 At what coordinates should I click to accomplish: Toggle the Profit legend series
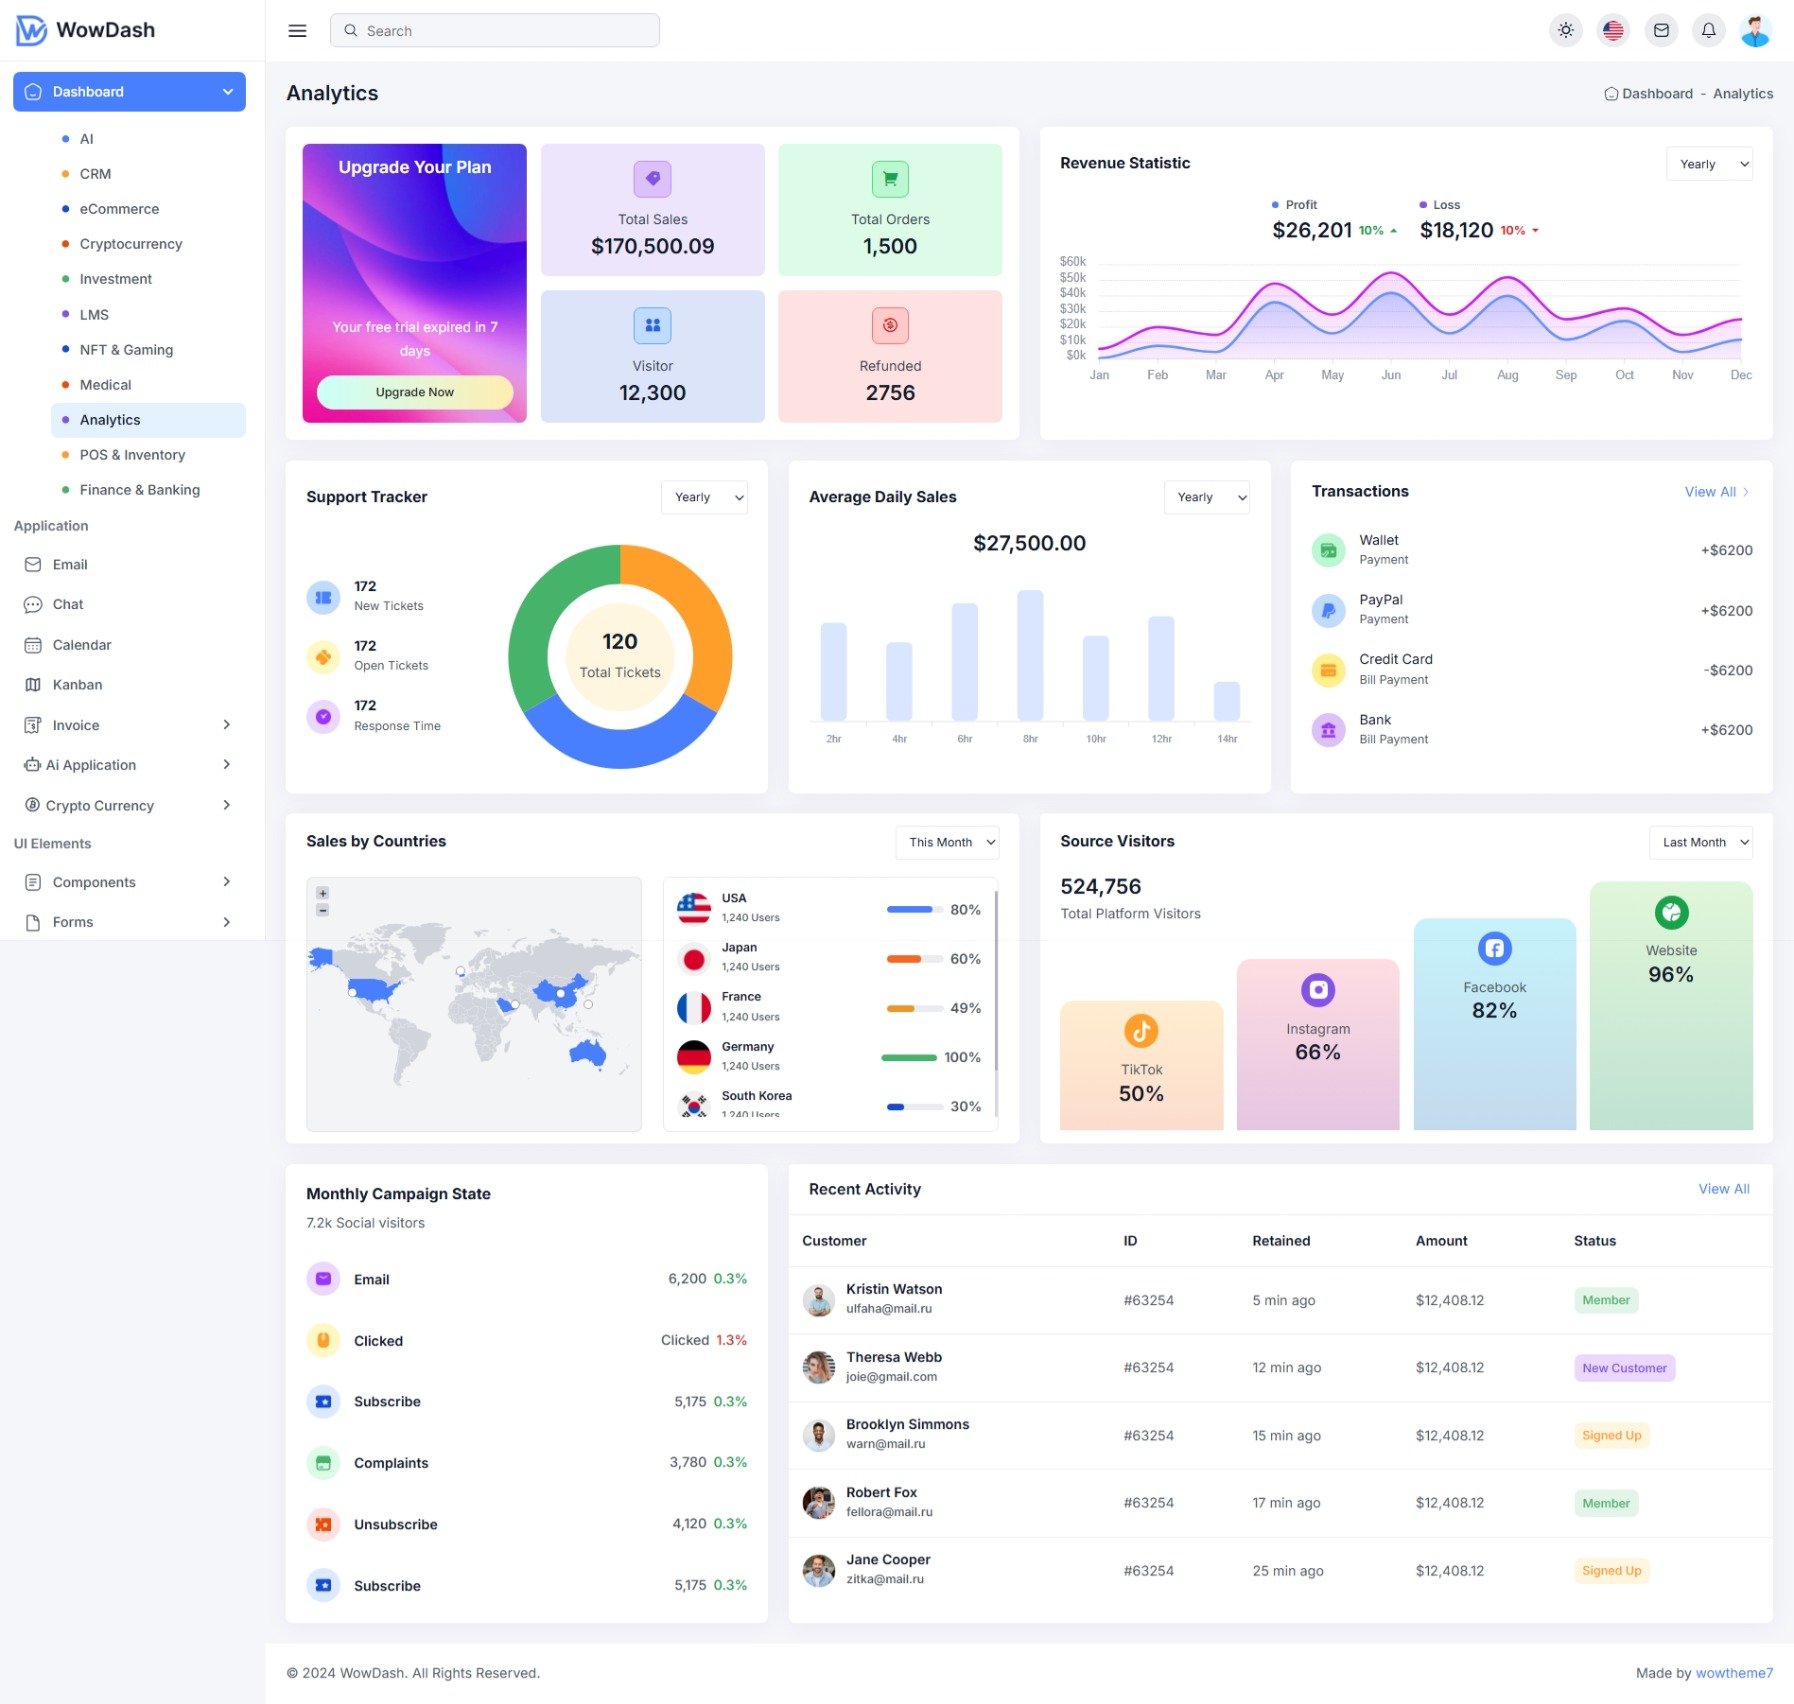[1294, 205]
